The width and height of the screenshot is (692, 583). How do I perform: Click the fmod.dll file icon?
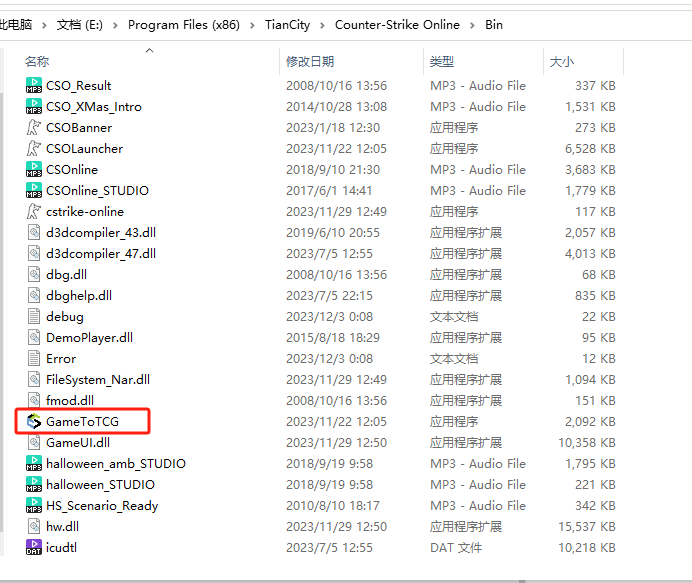click(34, 400)
